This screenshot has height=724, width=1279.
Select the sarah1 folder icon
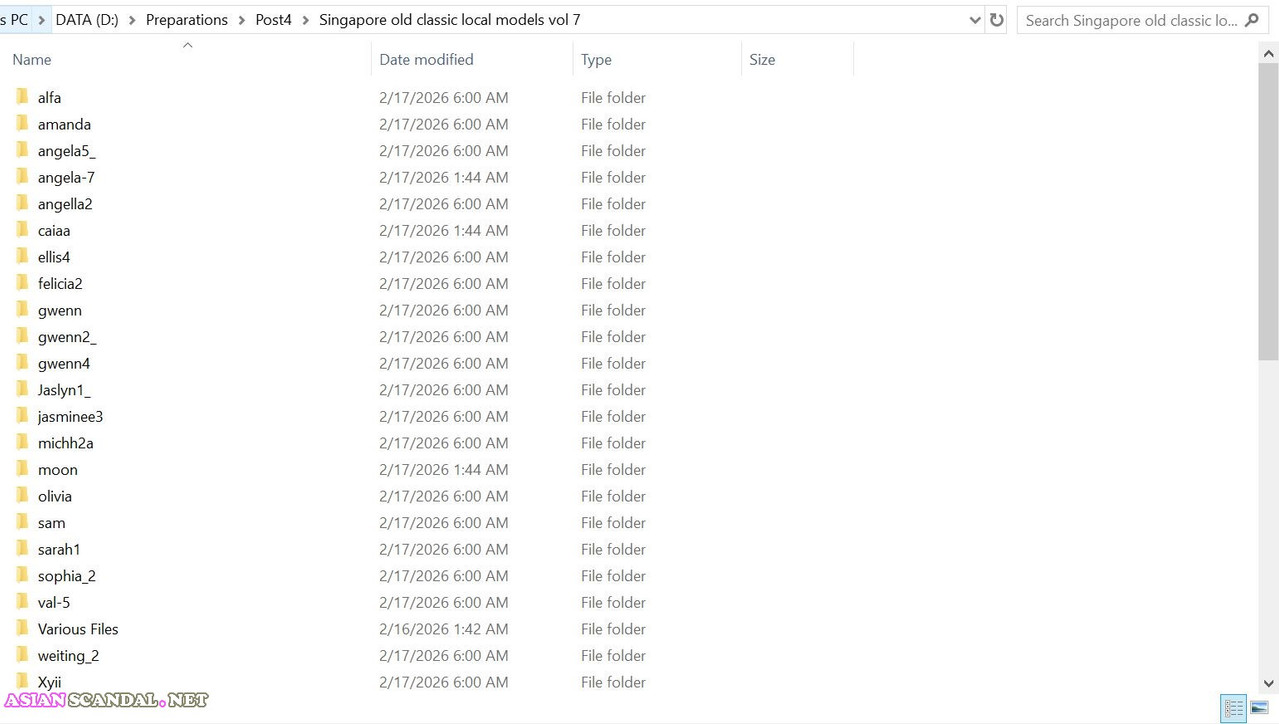coord(22,549)
